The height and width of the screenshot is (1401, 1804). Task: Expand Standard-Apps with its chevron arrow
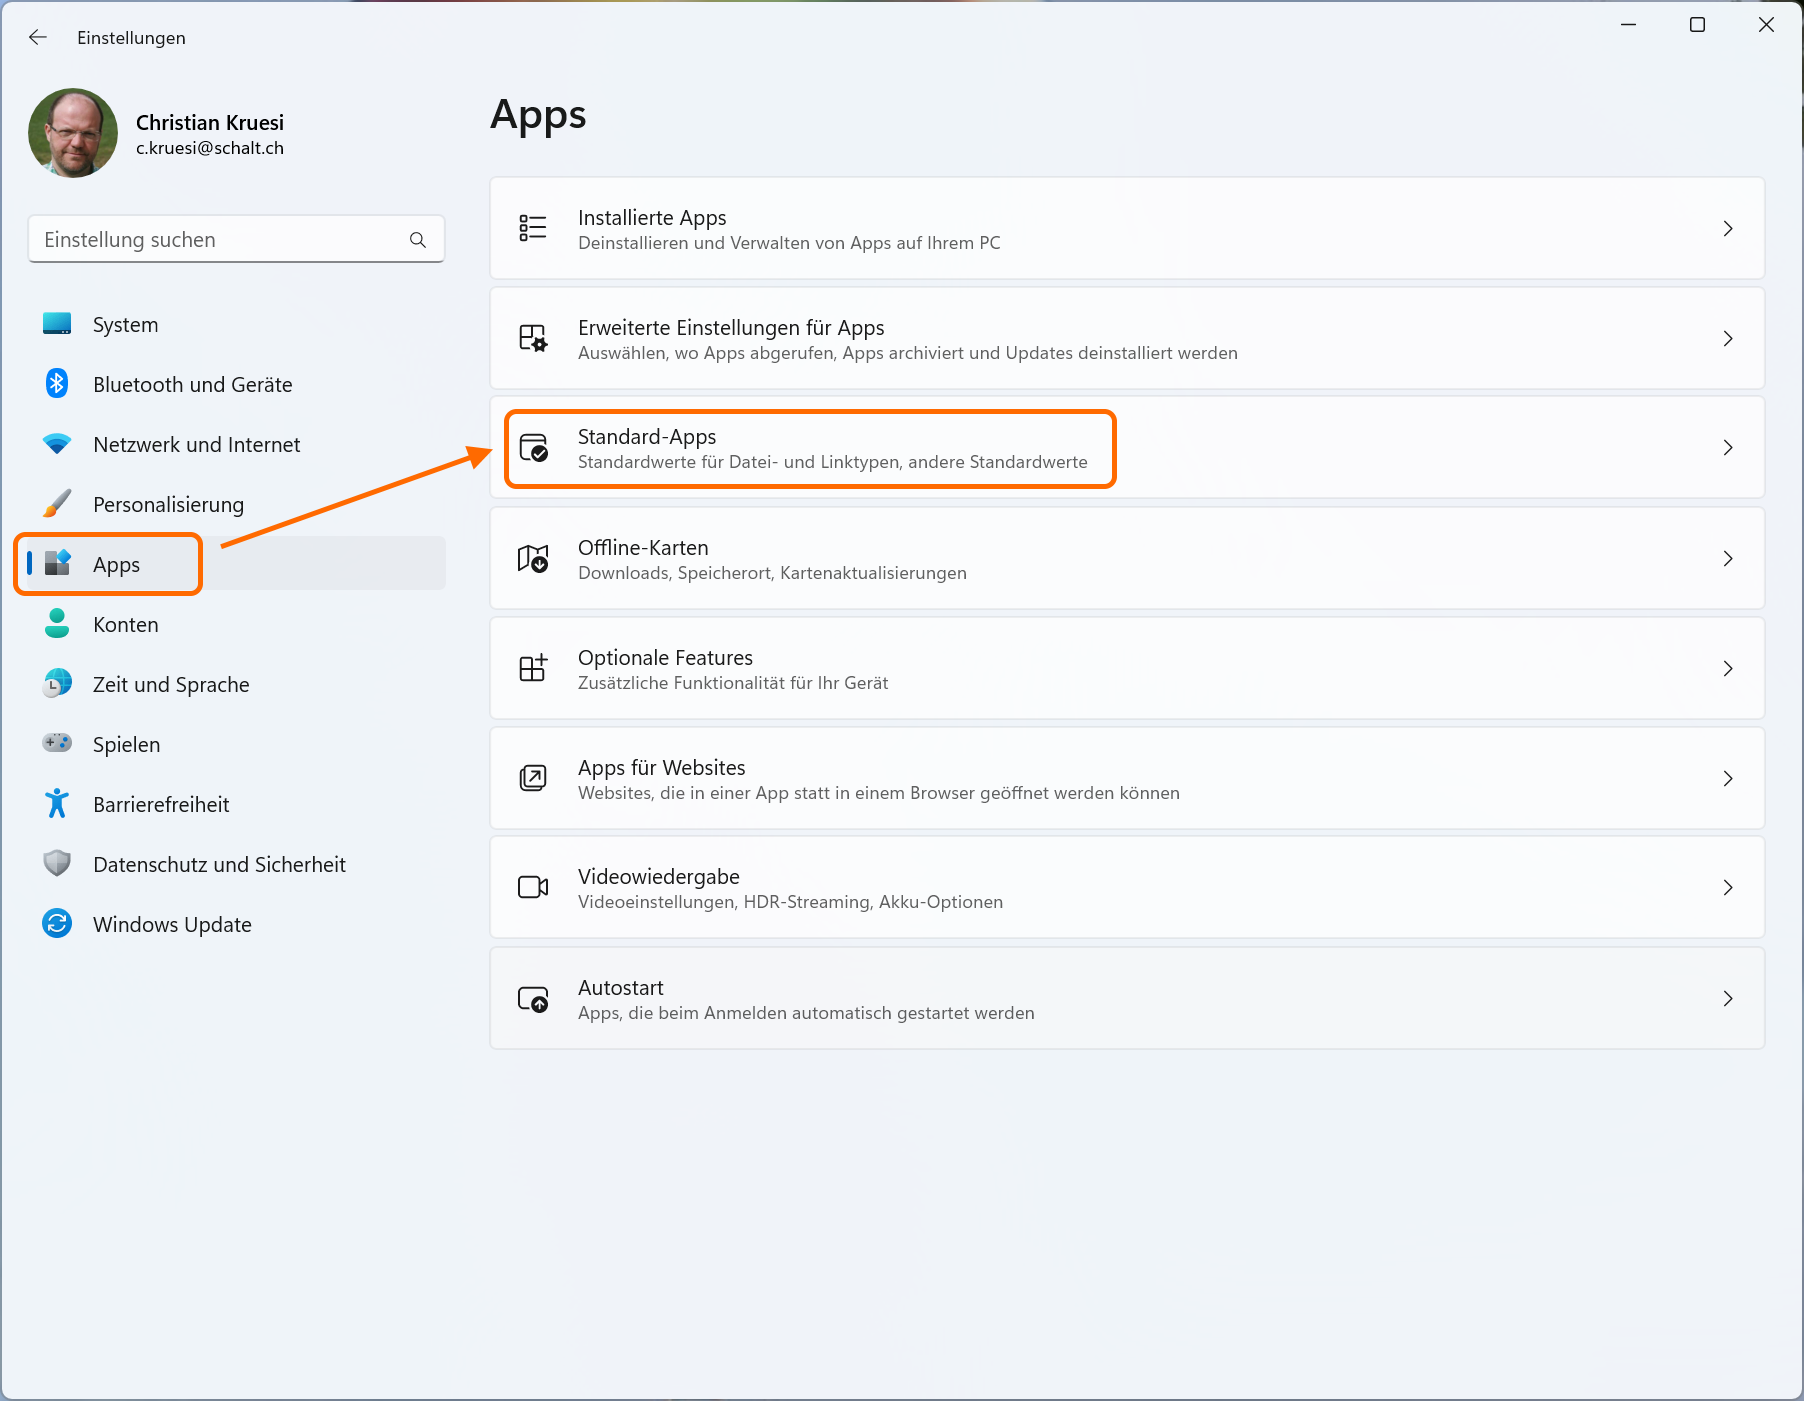coord(1727,448)
